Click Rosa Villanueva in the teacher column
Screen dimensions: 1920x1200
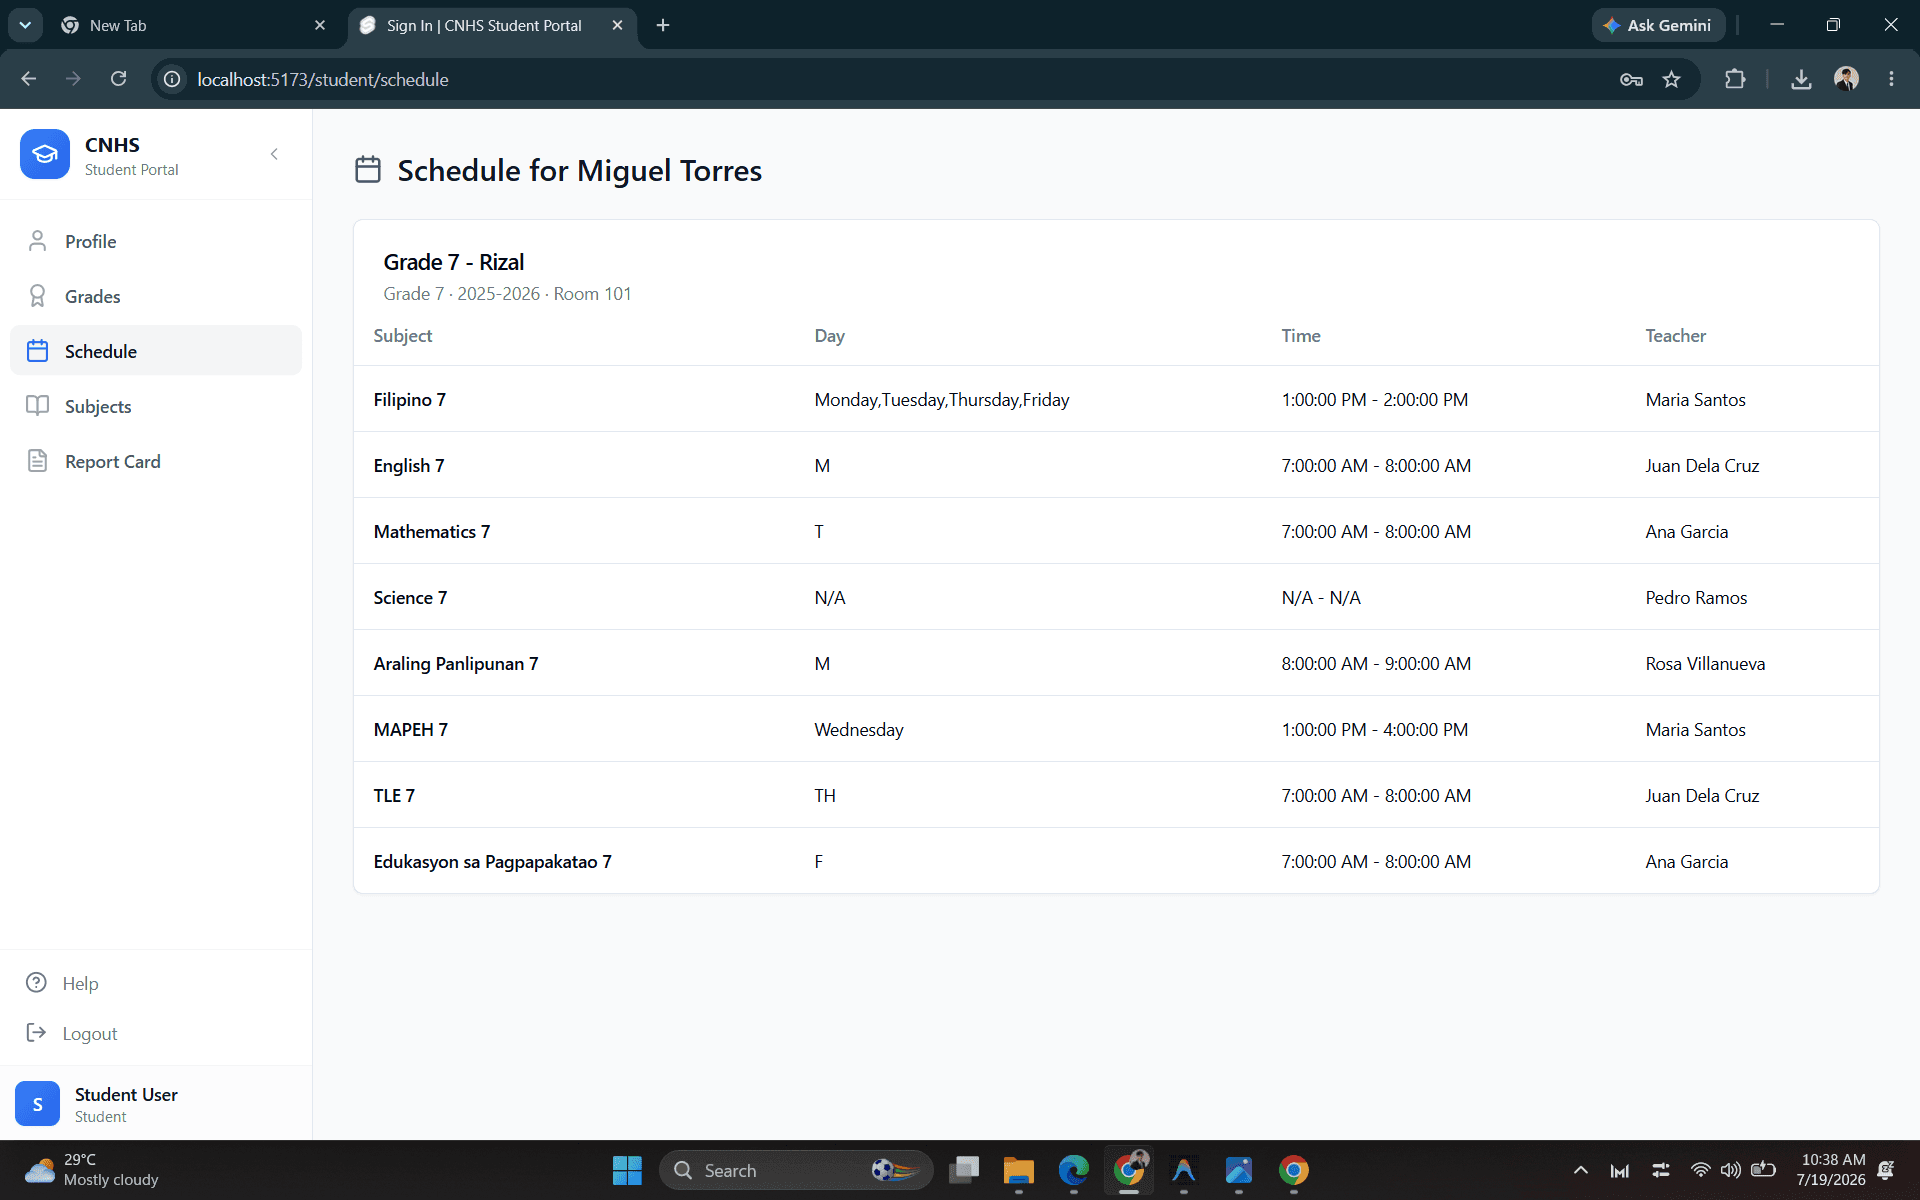pos(1705,663)
